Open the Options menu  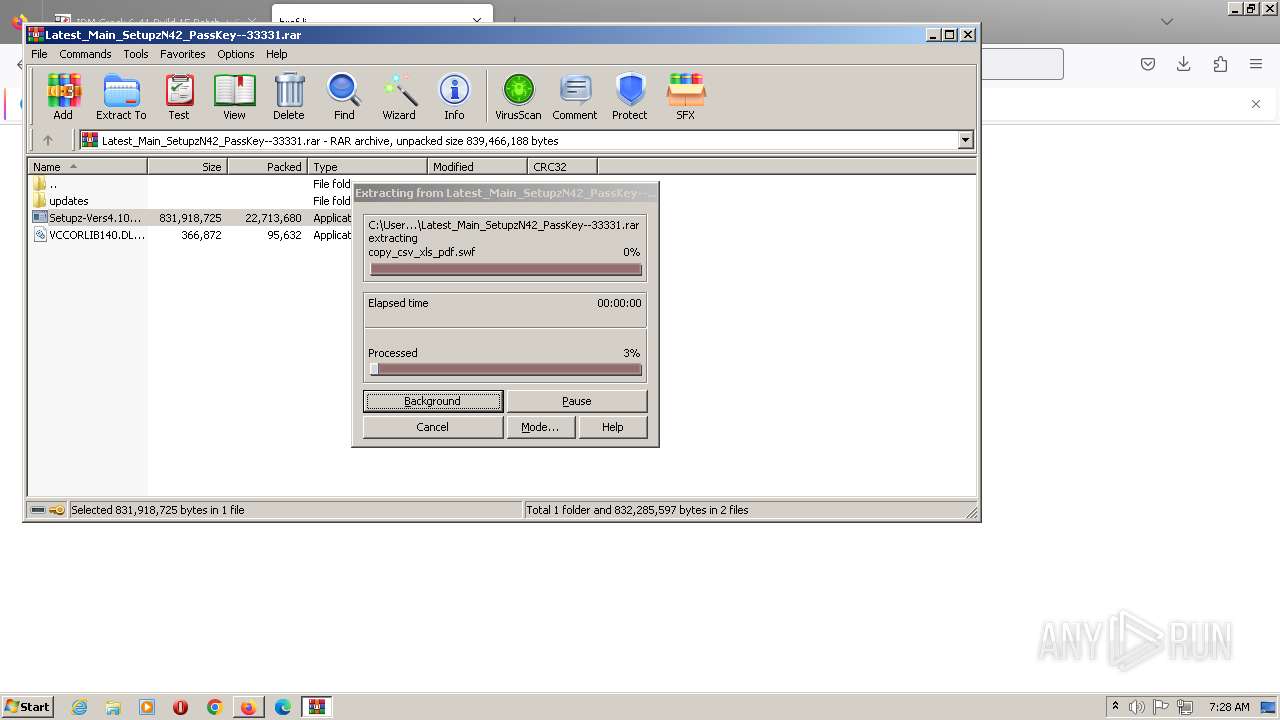point(236,54)
